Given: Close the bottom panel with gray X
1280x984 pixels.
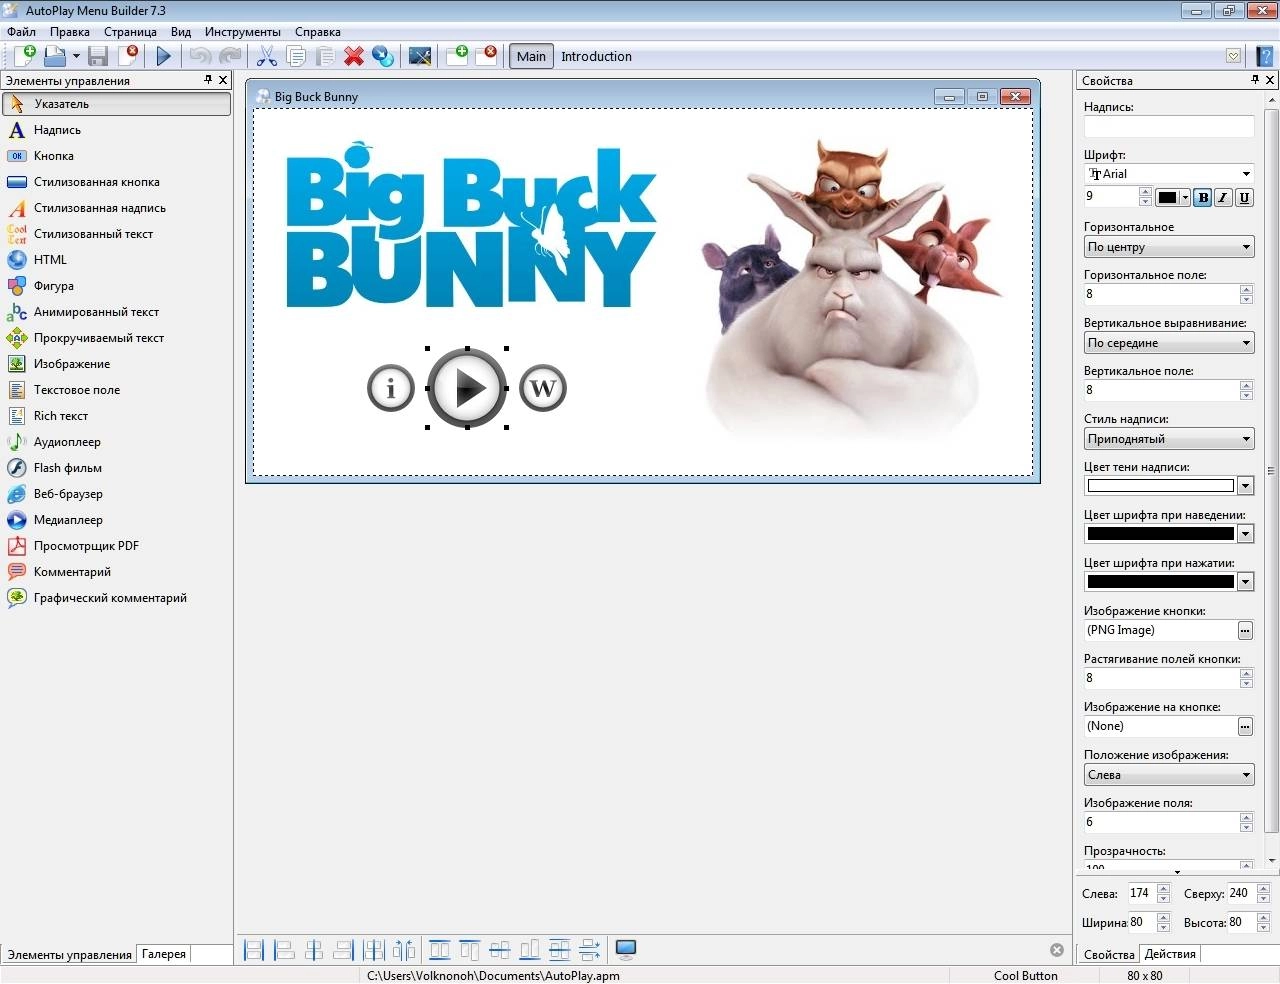Looking at the screenshot, I should (x=1057, y=950).
